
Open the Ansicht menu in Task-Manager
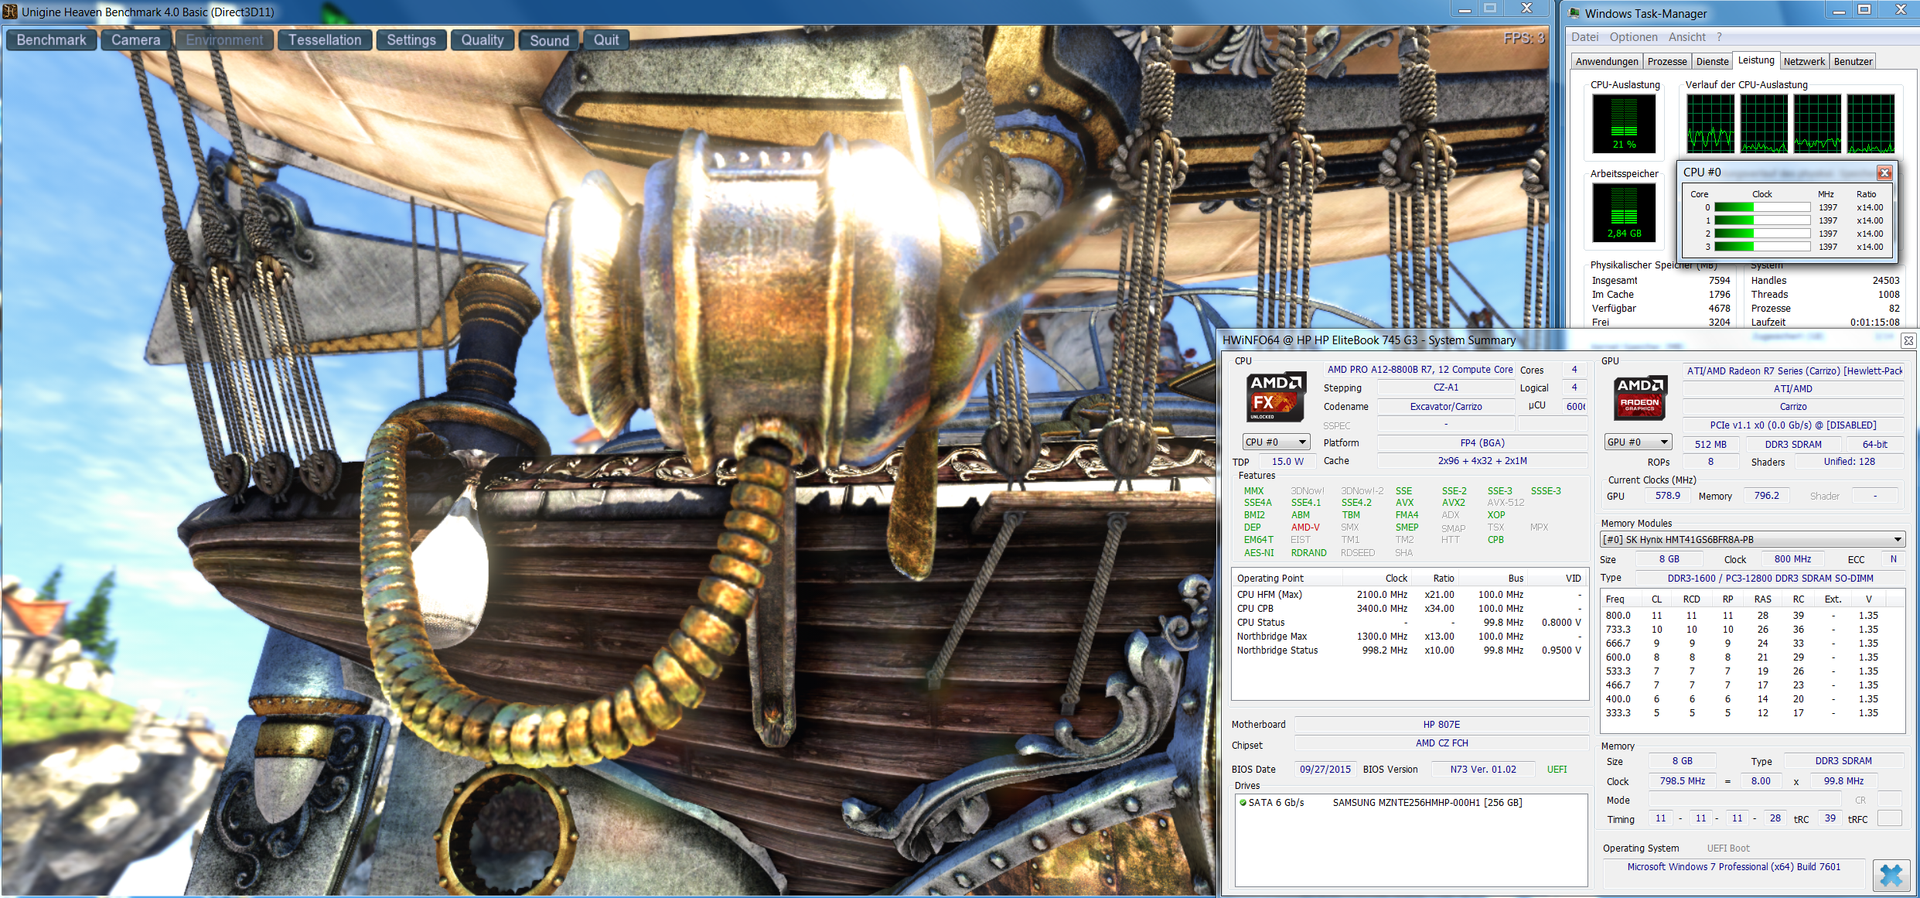(x=1687, y=37)
